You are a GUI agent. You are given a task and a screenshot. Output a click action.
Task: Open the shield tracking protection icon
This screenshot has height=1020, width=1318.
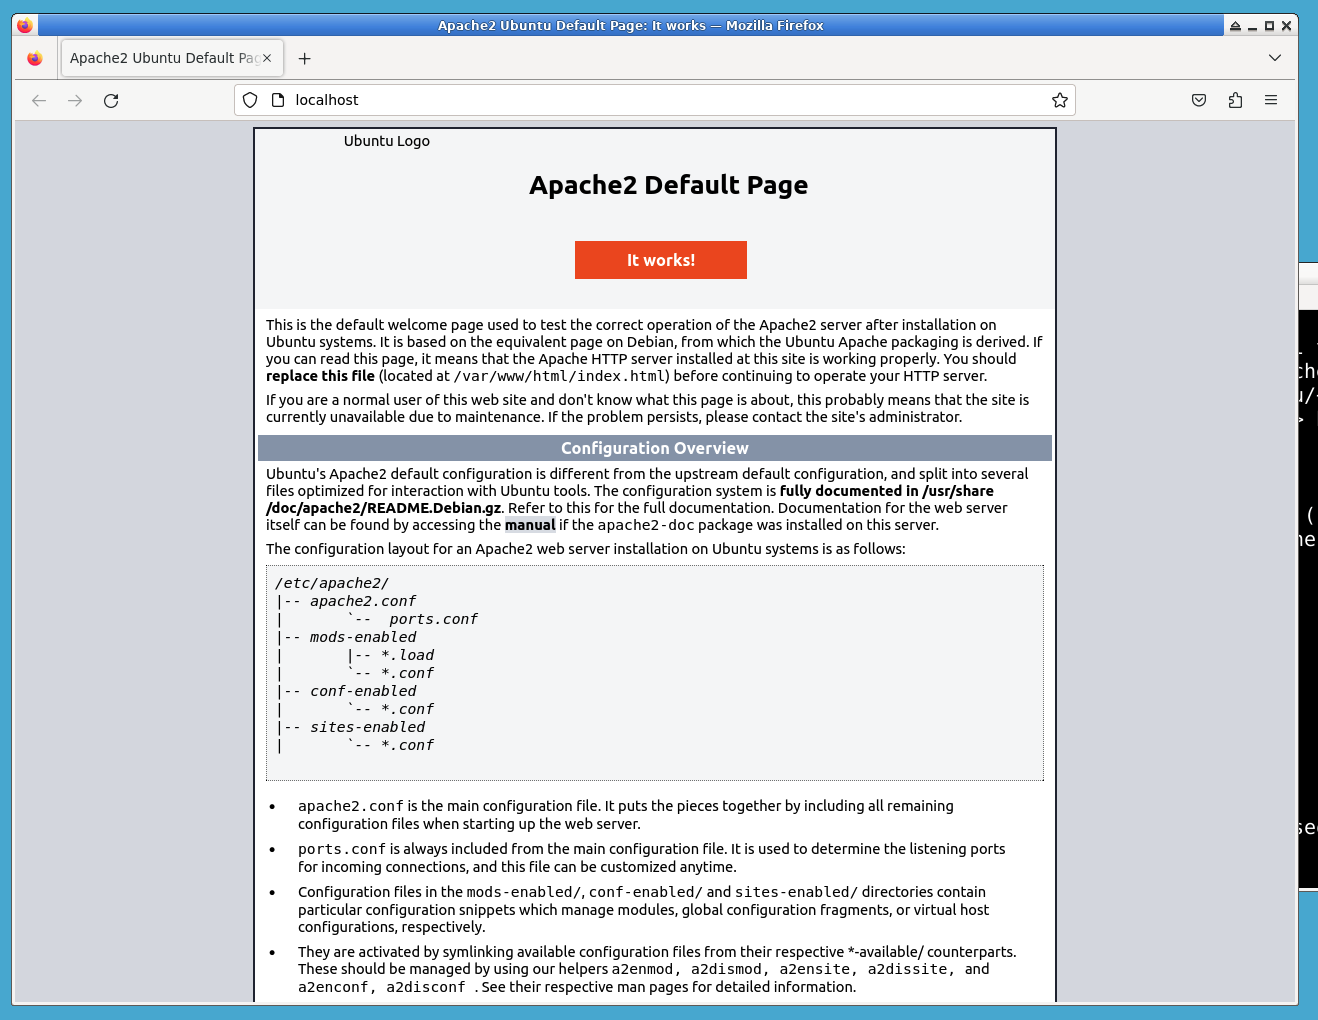coord(250,100)
